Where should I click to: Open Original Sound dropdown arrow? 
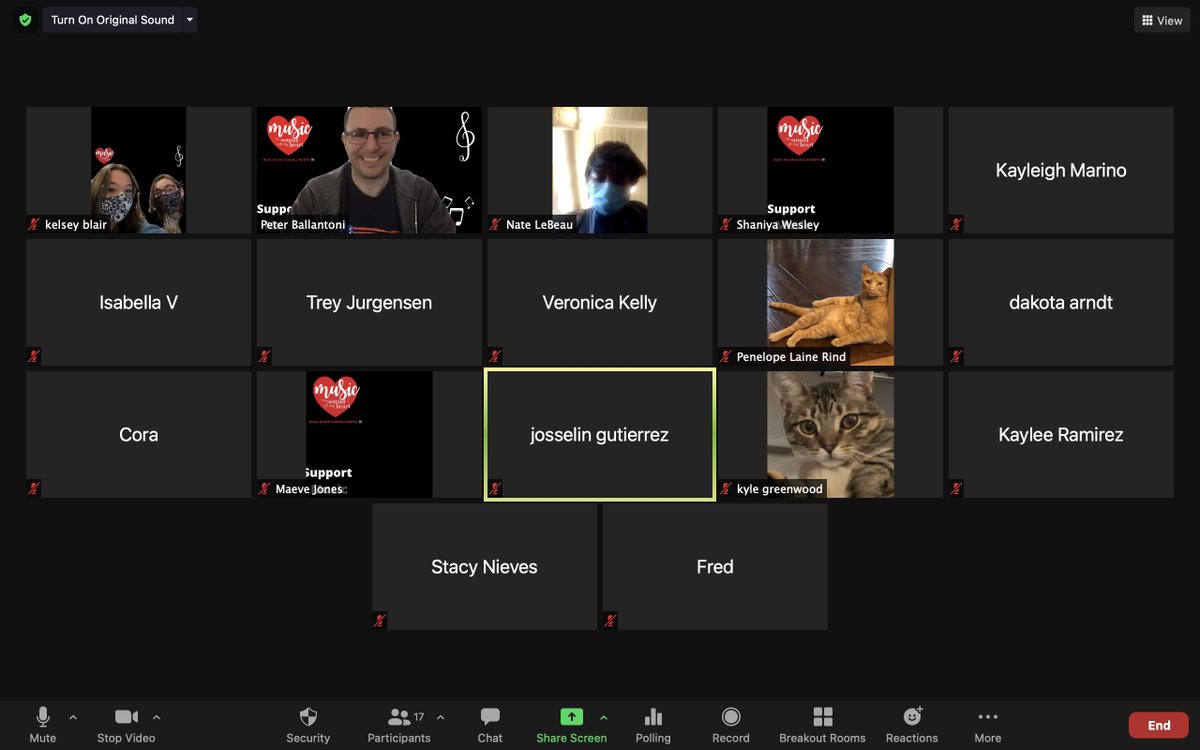click(x=190, y=20)
